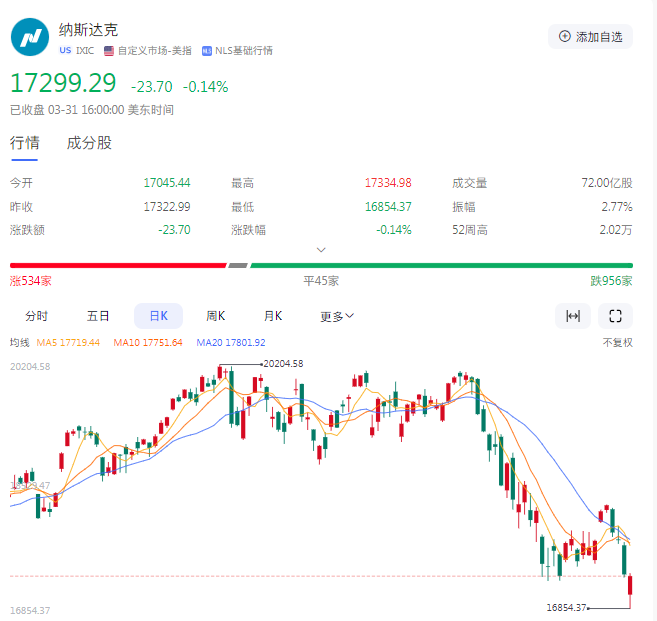Open the 更多 chart period dropdown
657x621 pixels.
[x=337, y=316]
